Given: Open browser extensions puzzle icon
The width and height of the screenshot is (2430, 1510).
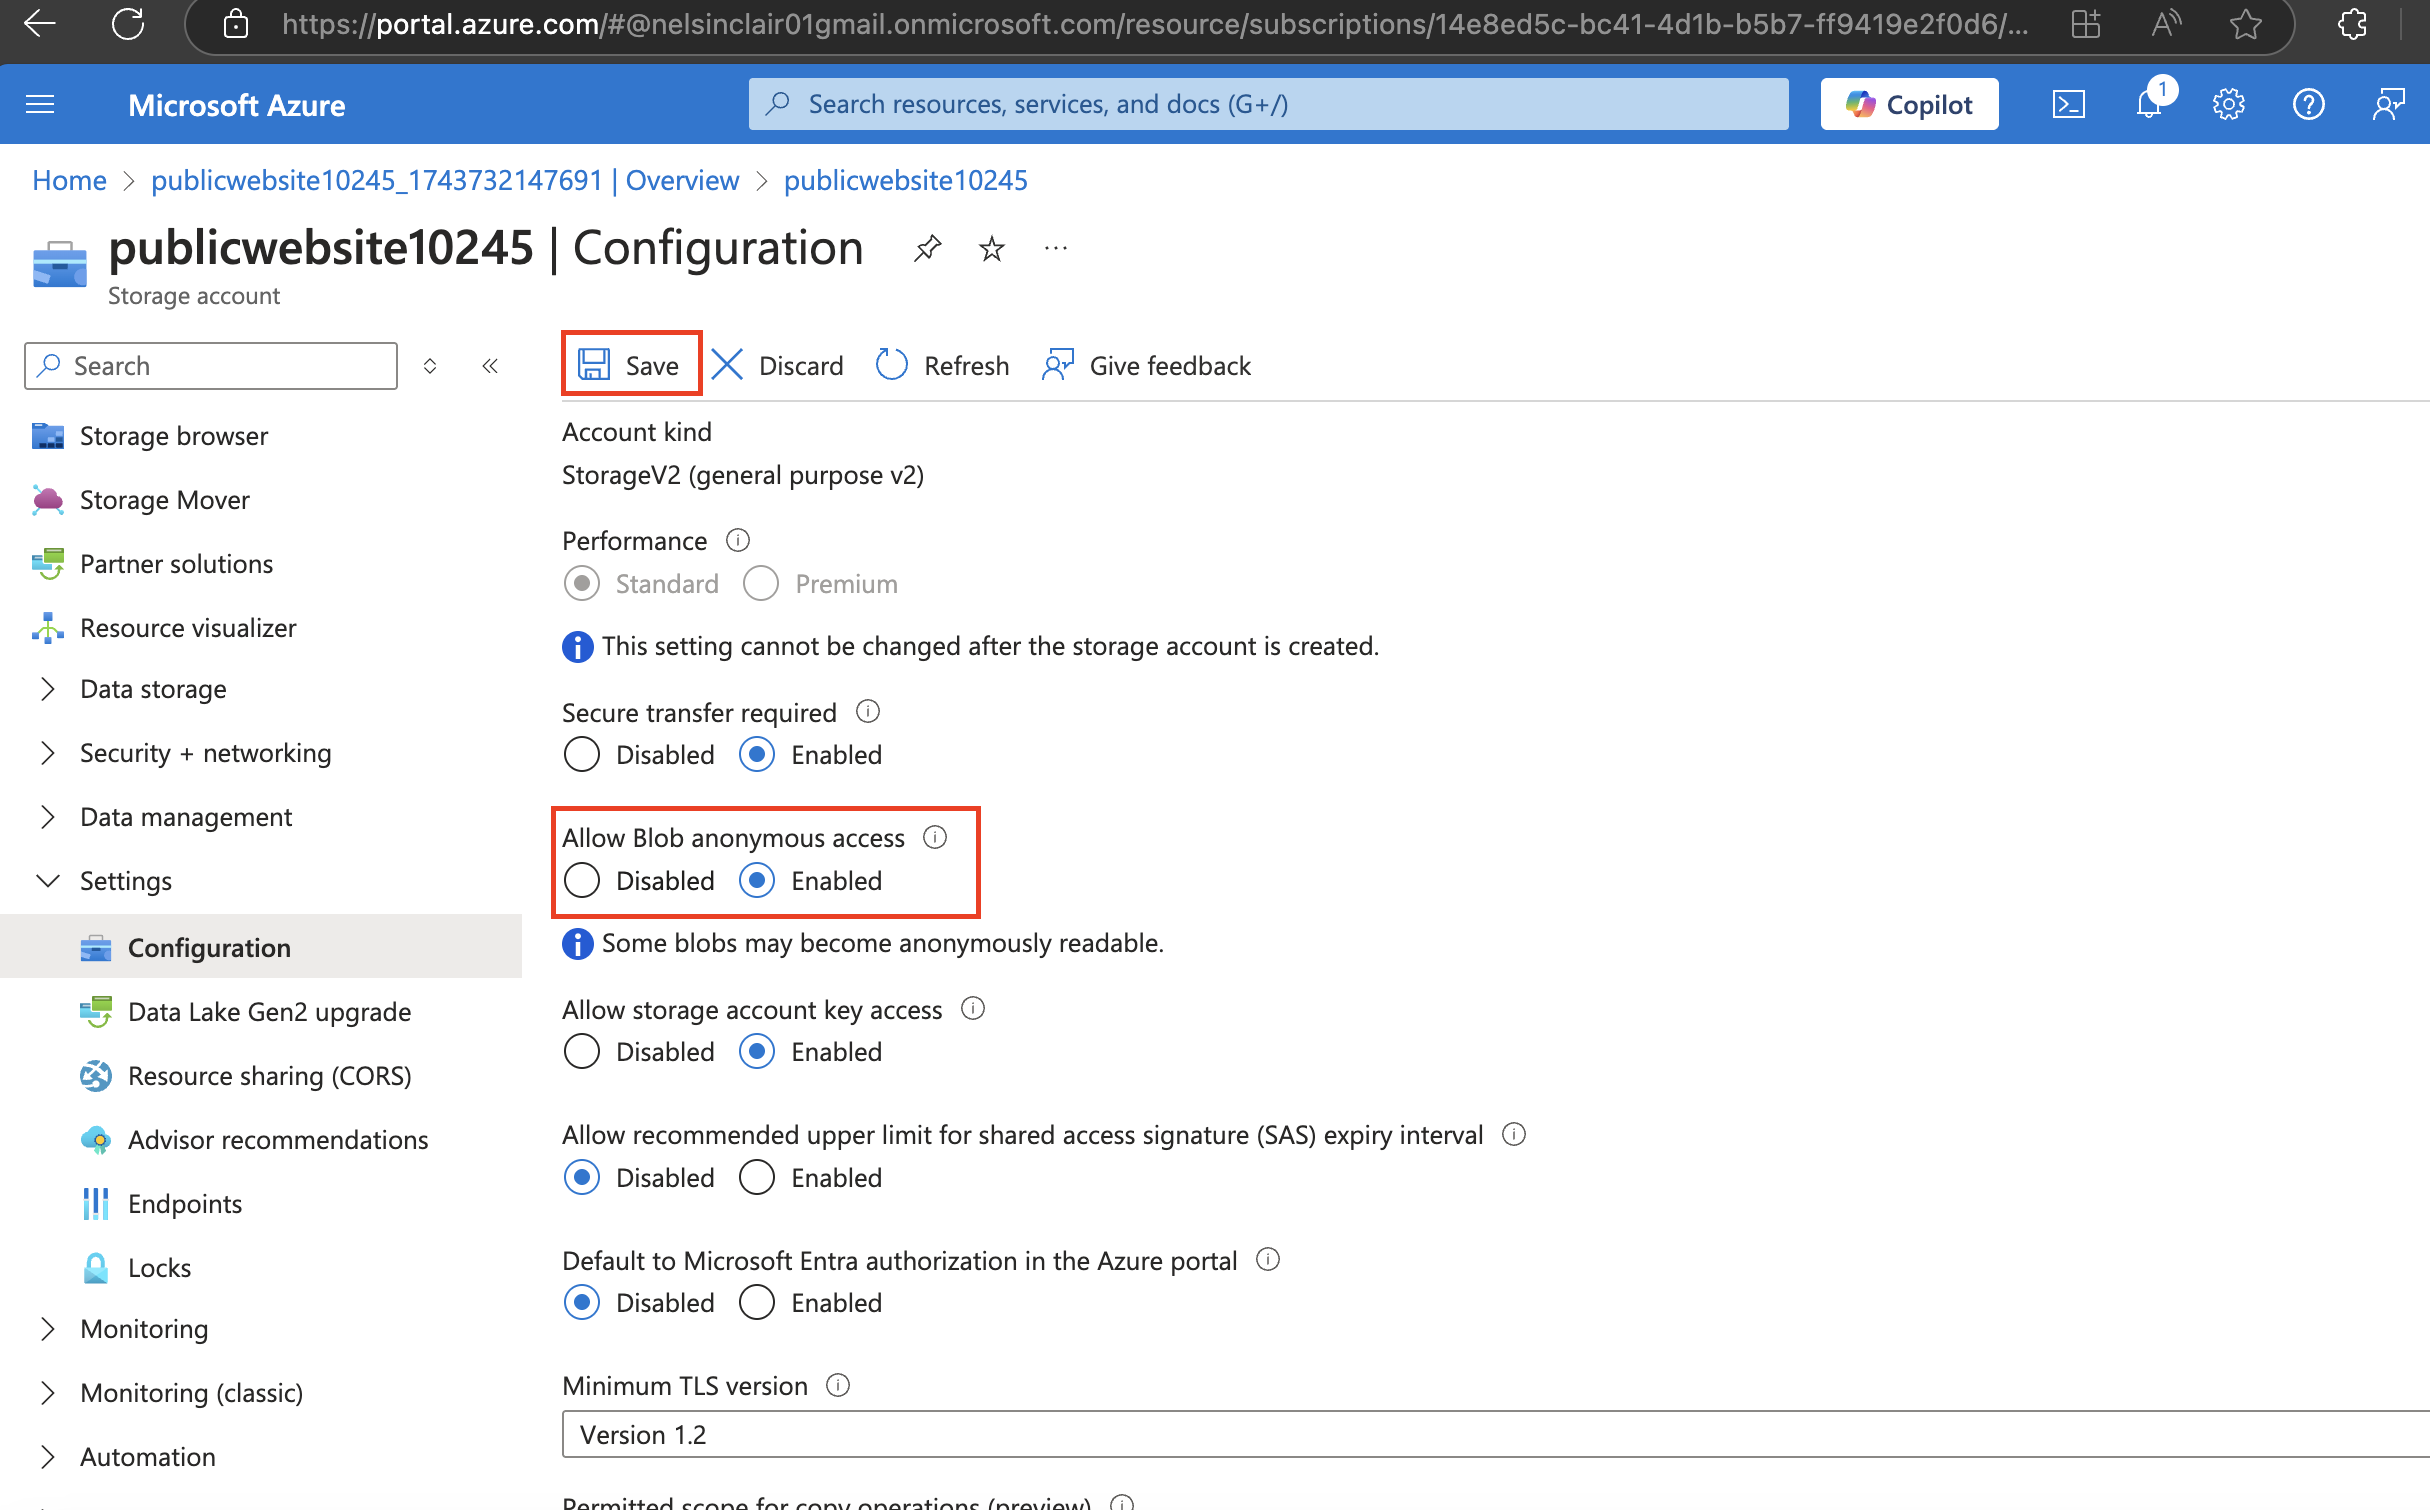Looking at the screenshot, I should (2353, 24).
